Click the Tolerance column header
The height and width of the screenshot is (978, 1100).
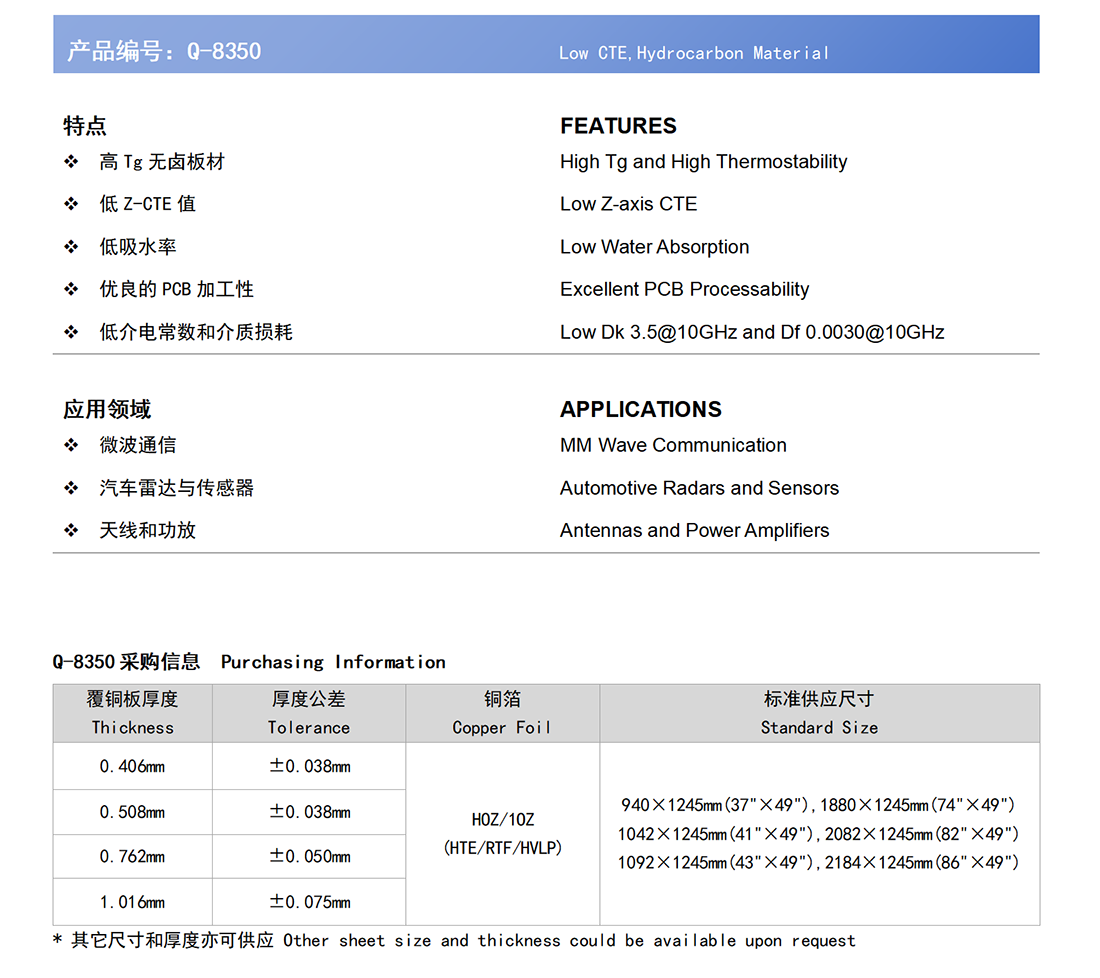click(309, 714)
